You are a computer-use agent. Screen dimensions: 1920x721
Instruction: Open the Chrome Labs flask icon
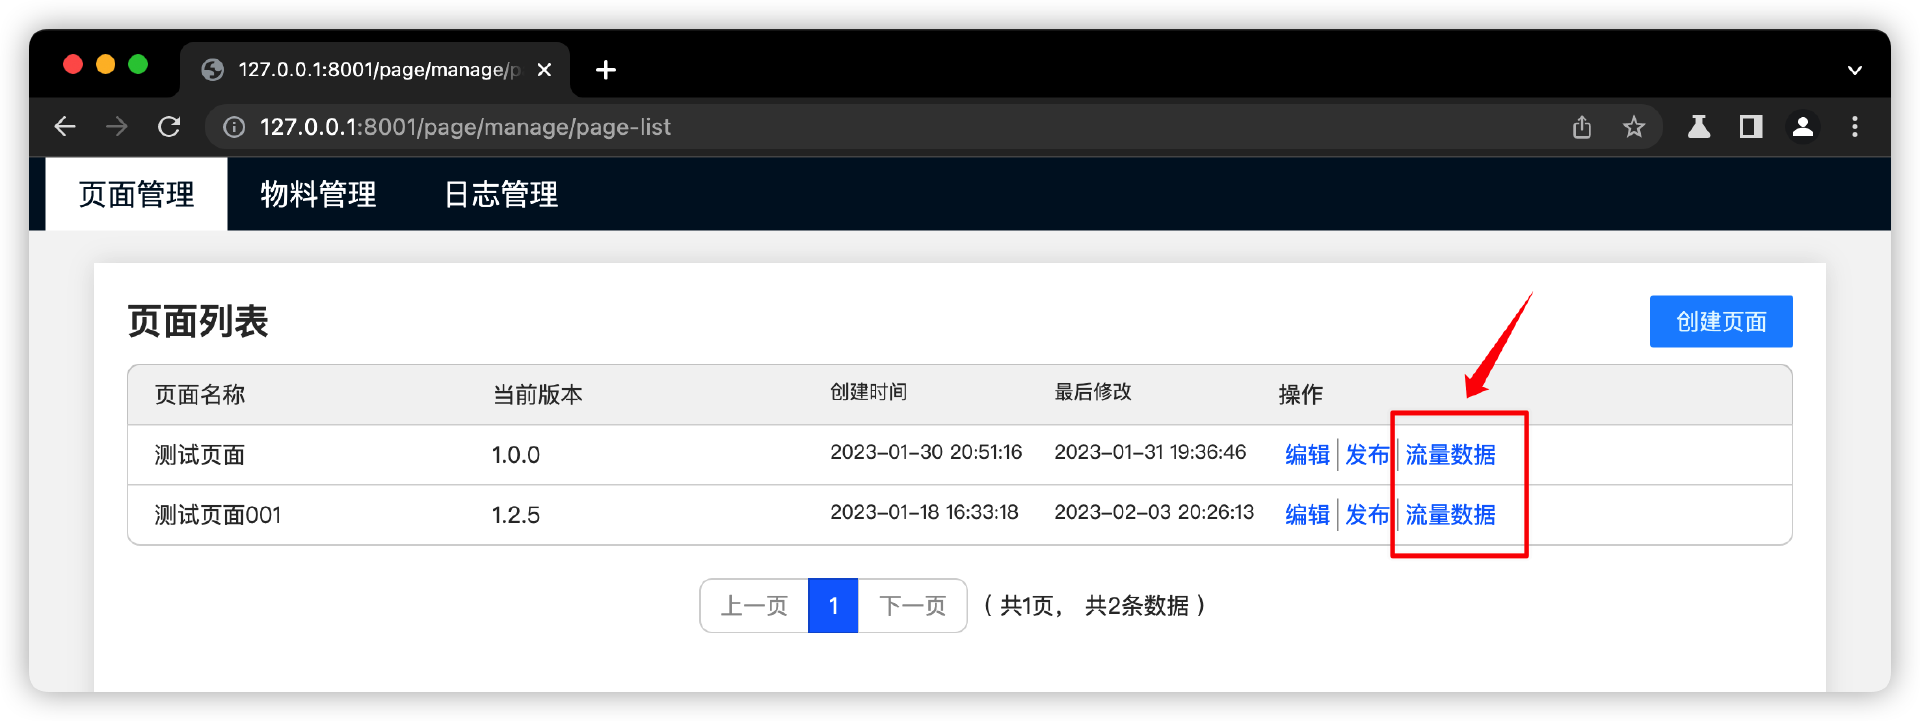coord(1698,127)
